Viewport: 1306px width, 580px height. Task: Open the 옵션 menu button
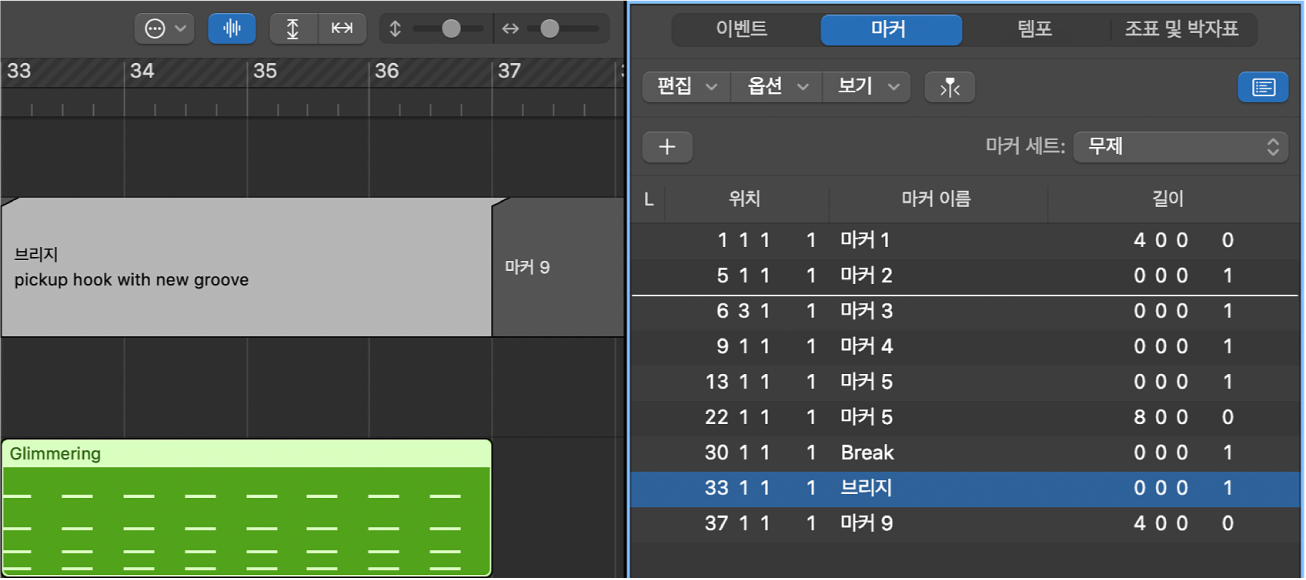tap(775, 87)
